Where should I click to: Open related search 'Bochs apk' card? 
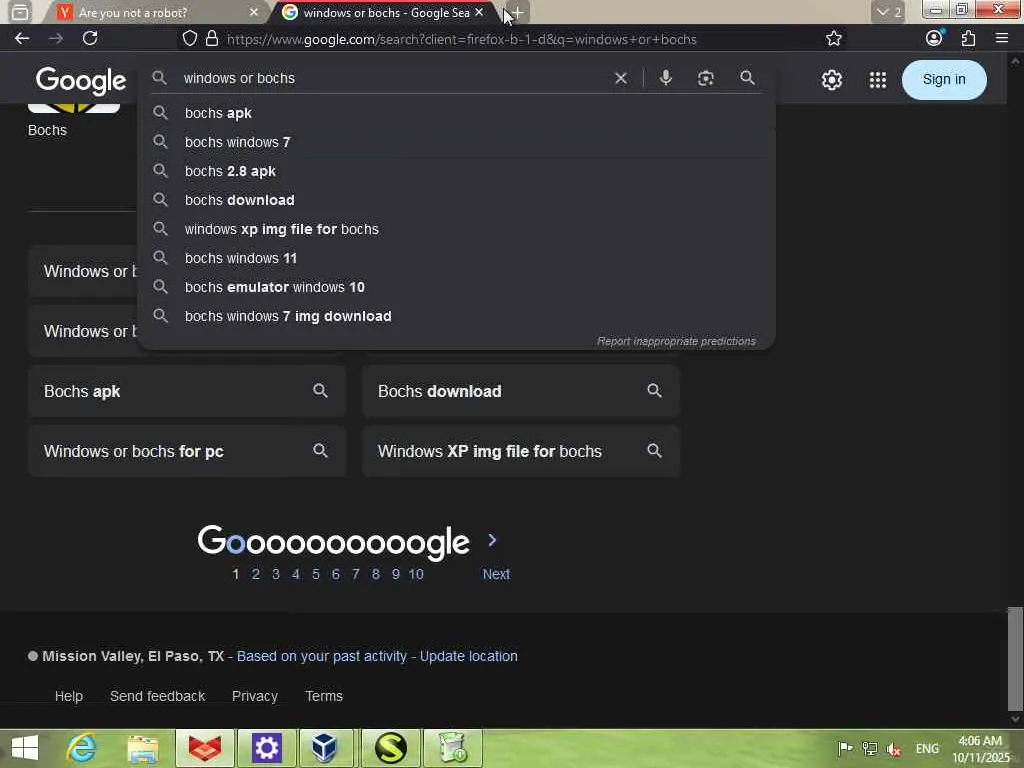[x=187, y=391]
